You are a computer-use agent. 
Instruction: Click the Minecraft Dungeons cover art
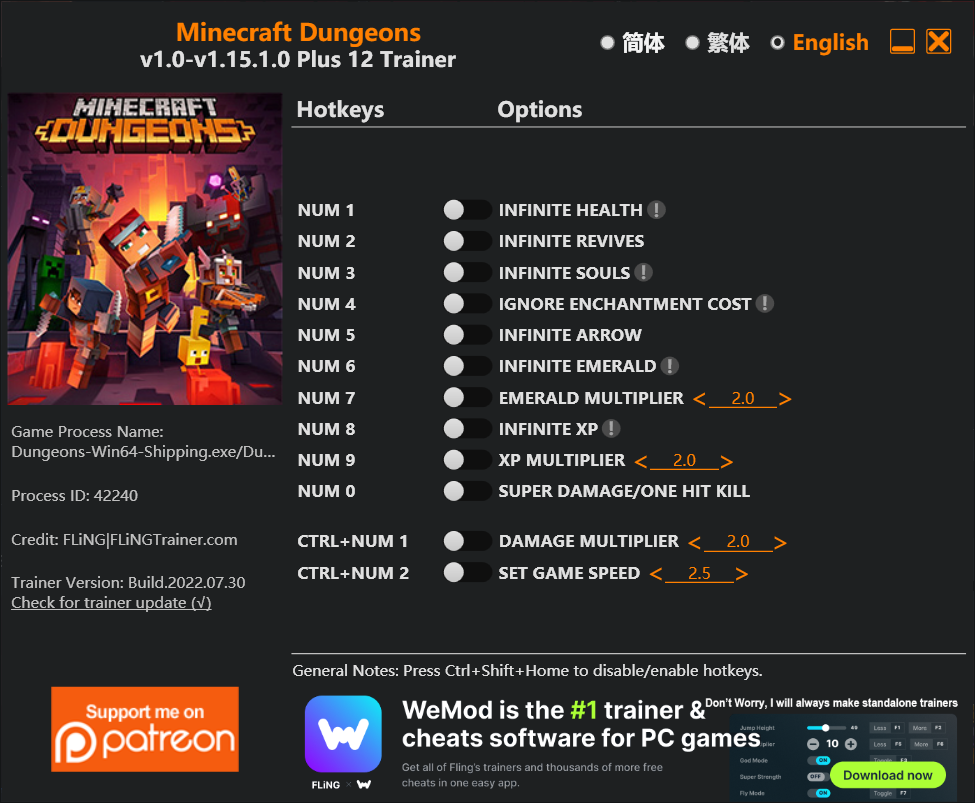[x=144, y=249]
